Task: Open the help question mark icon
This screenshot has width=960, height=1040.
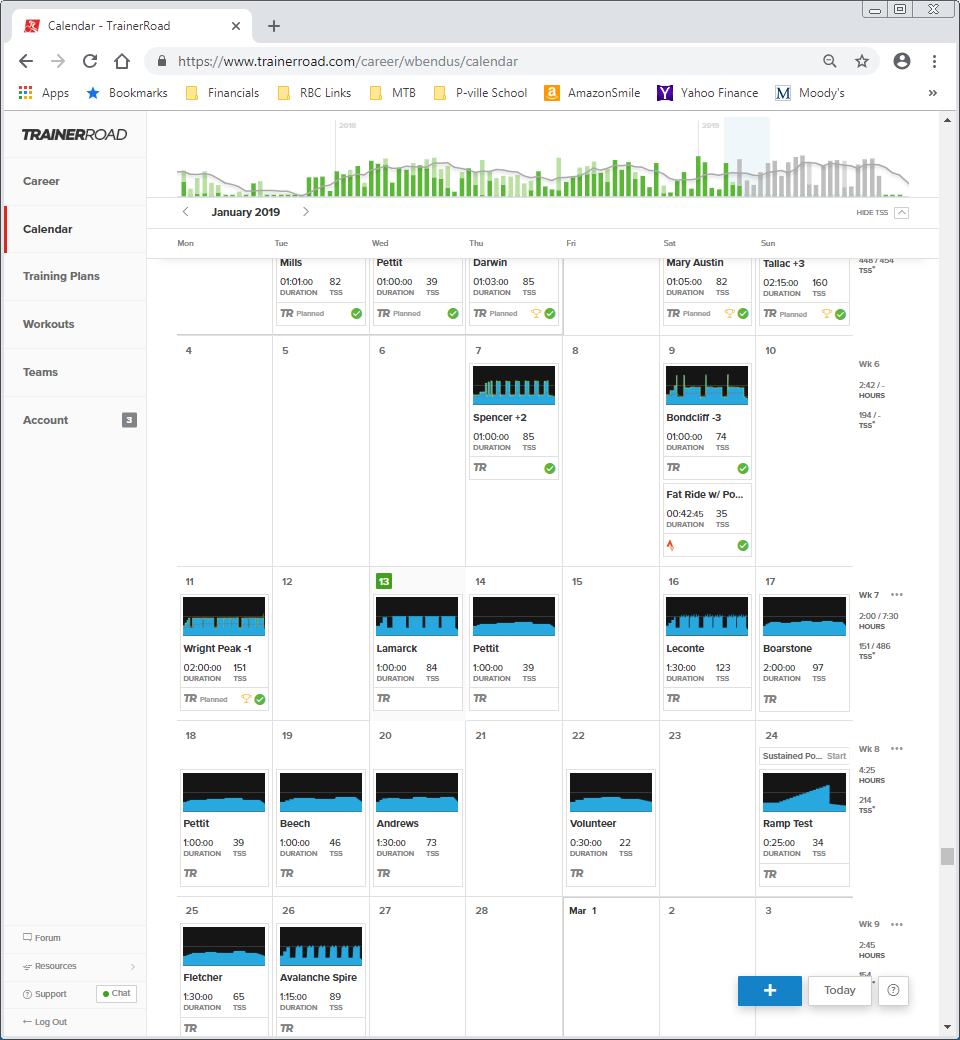Action: [x=893, y=990]
